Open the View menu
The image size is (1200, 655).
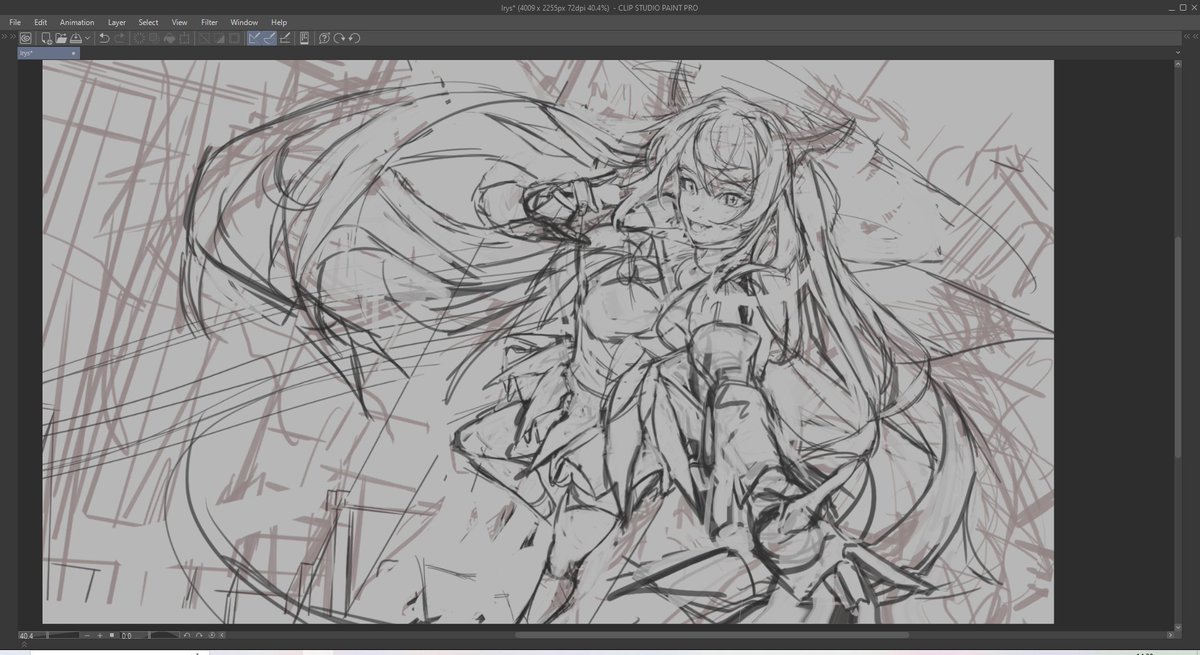(179, 22)
